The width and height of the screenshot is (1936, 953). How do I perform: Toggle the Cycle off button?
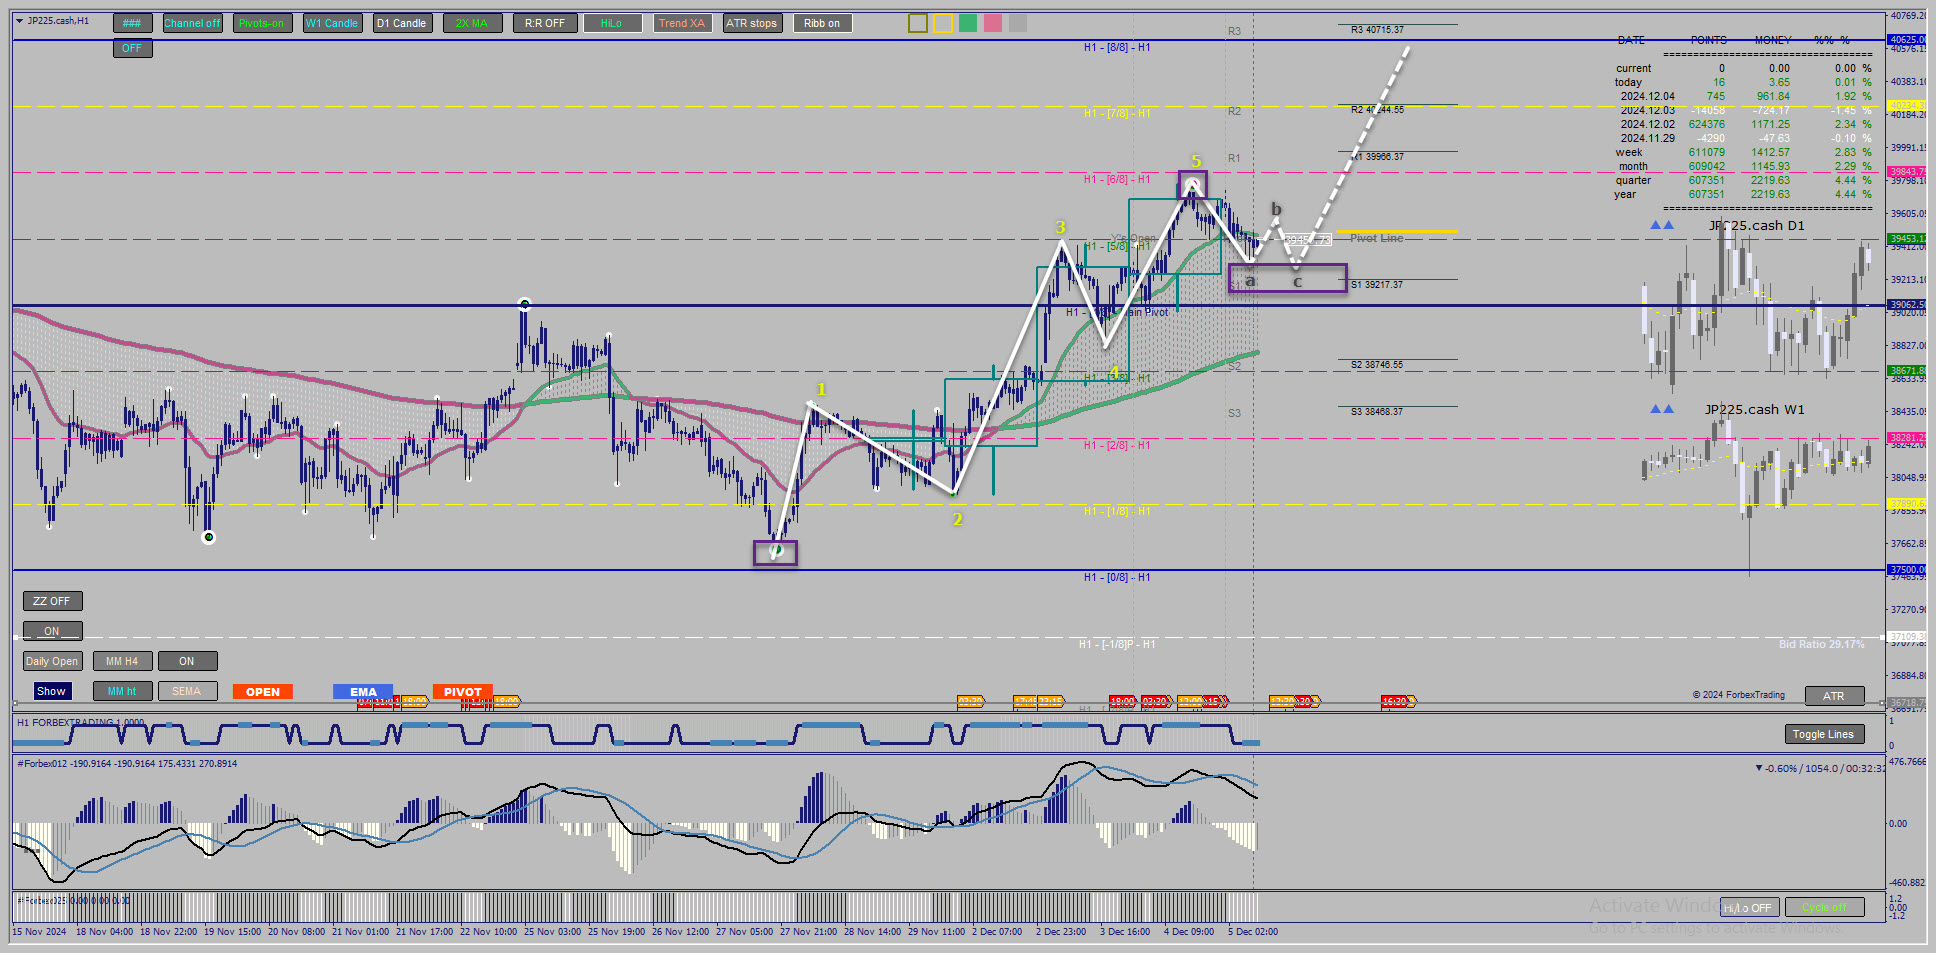click(1825, 908)
